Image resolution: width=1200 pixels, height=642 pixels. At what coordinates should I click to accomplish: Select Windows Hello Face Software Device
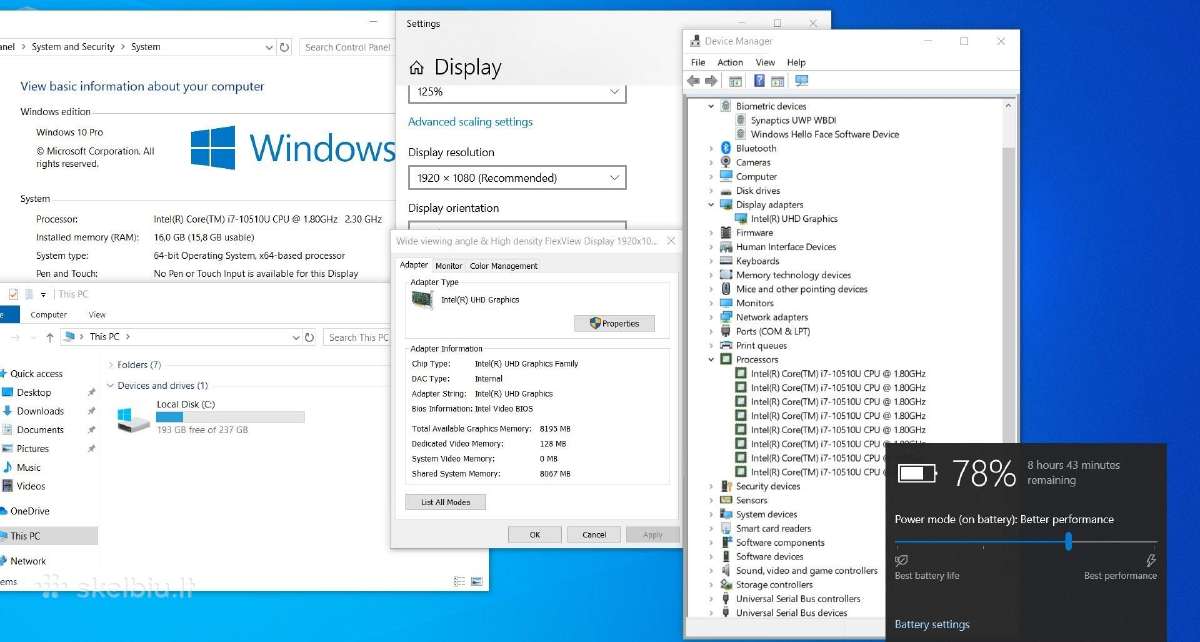[x=825, y=134]
